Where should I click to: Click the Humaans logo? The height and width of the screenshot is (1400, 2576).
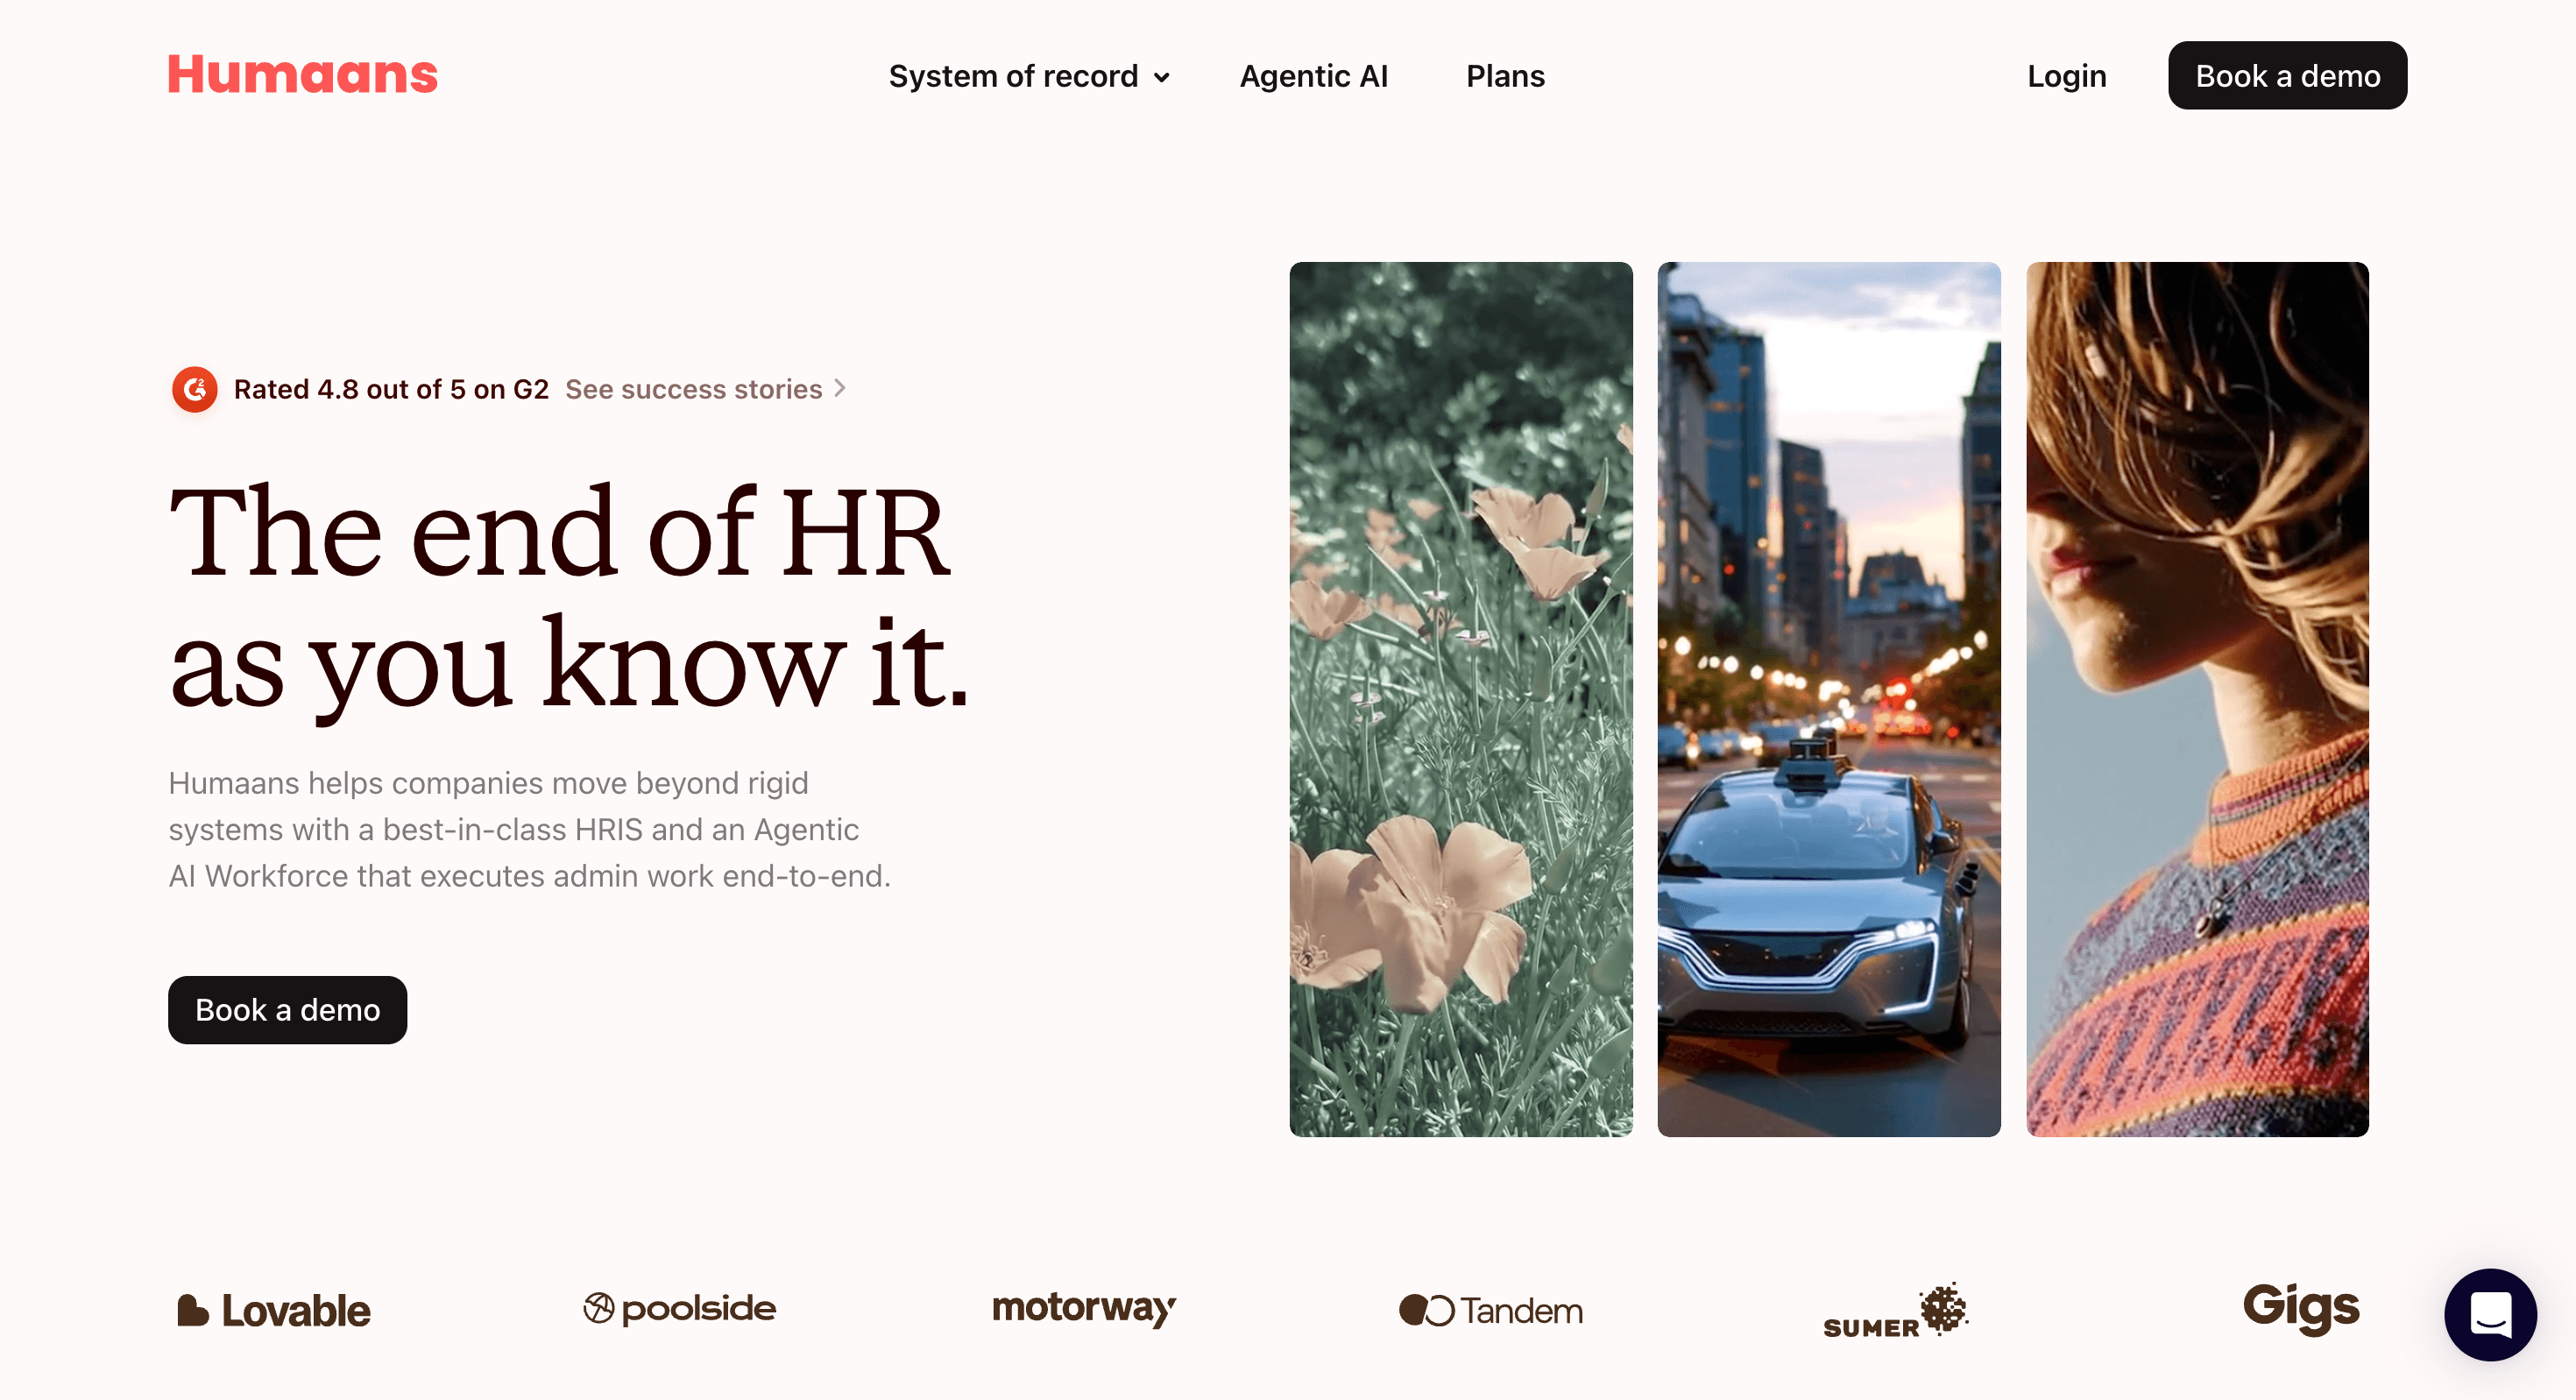pos(302,74)
